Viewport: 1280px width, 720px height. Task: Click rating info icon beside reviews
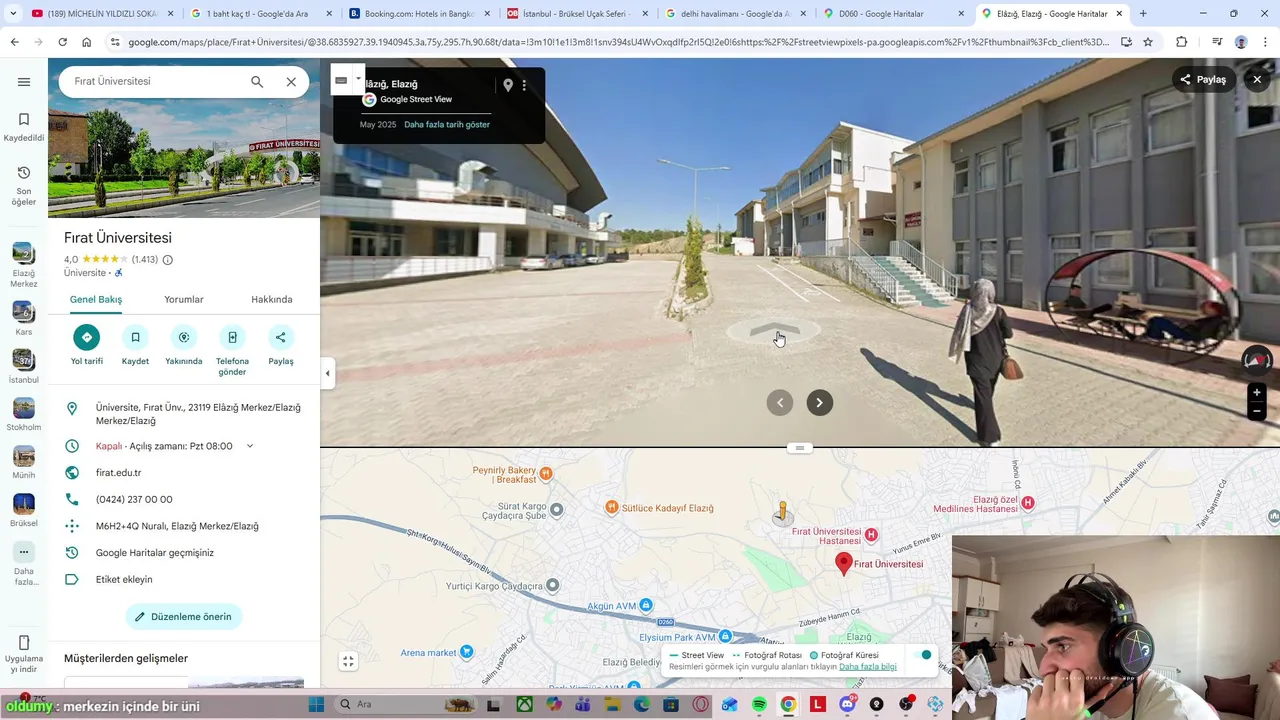pyautogui.click(x=167, y=260)
